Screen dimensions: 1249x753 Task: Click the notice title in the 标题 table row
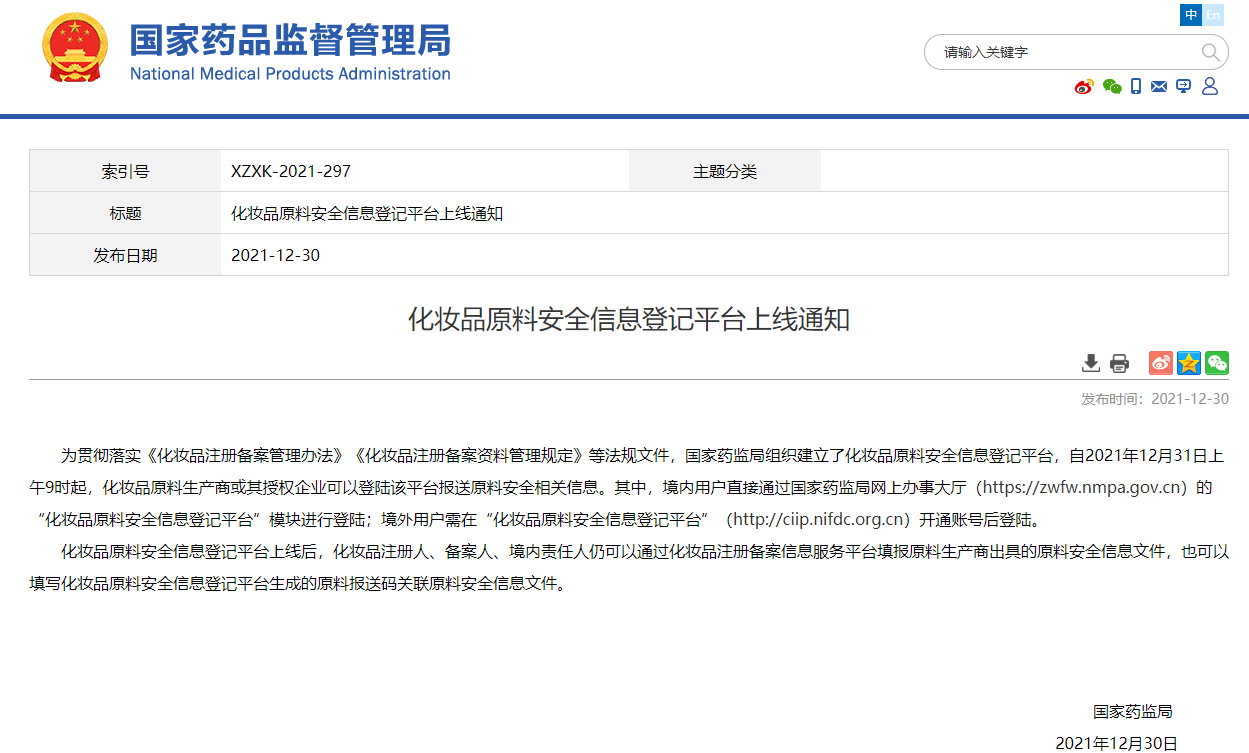pyautogui.click(x=367, y=213)
